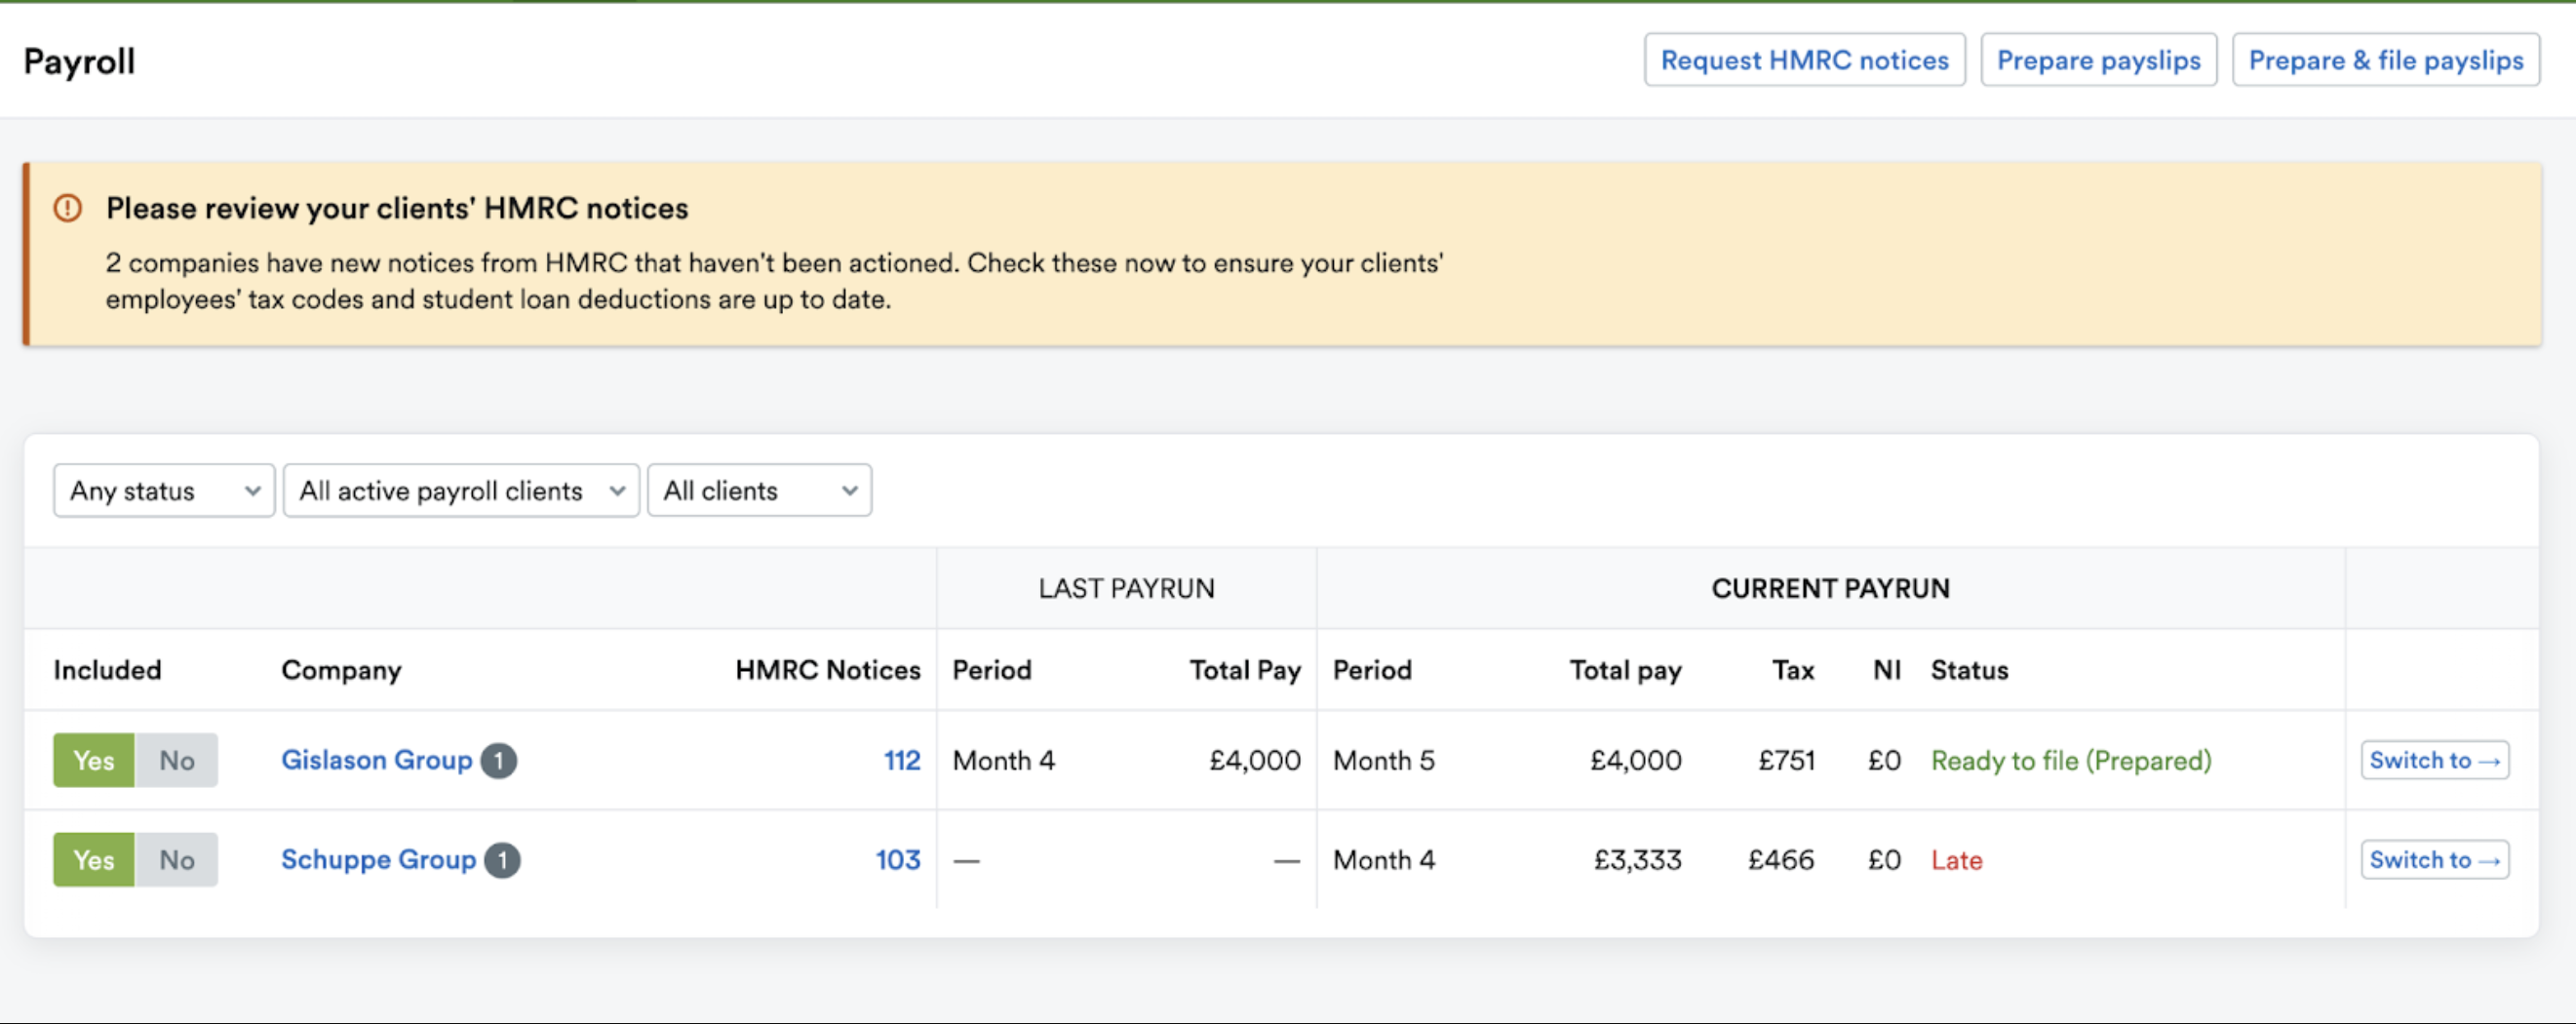
Task: Click Request HMRC notices button
Action: [x=1805, y=60]
